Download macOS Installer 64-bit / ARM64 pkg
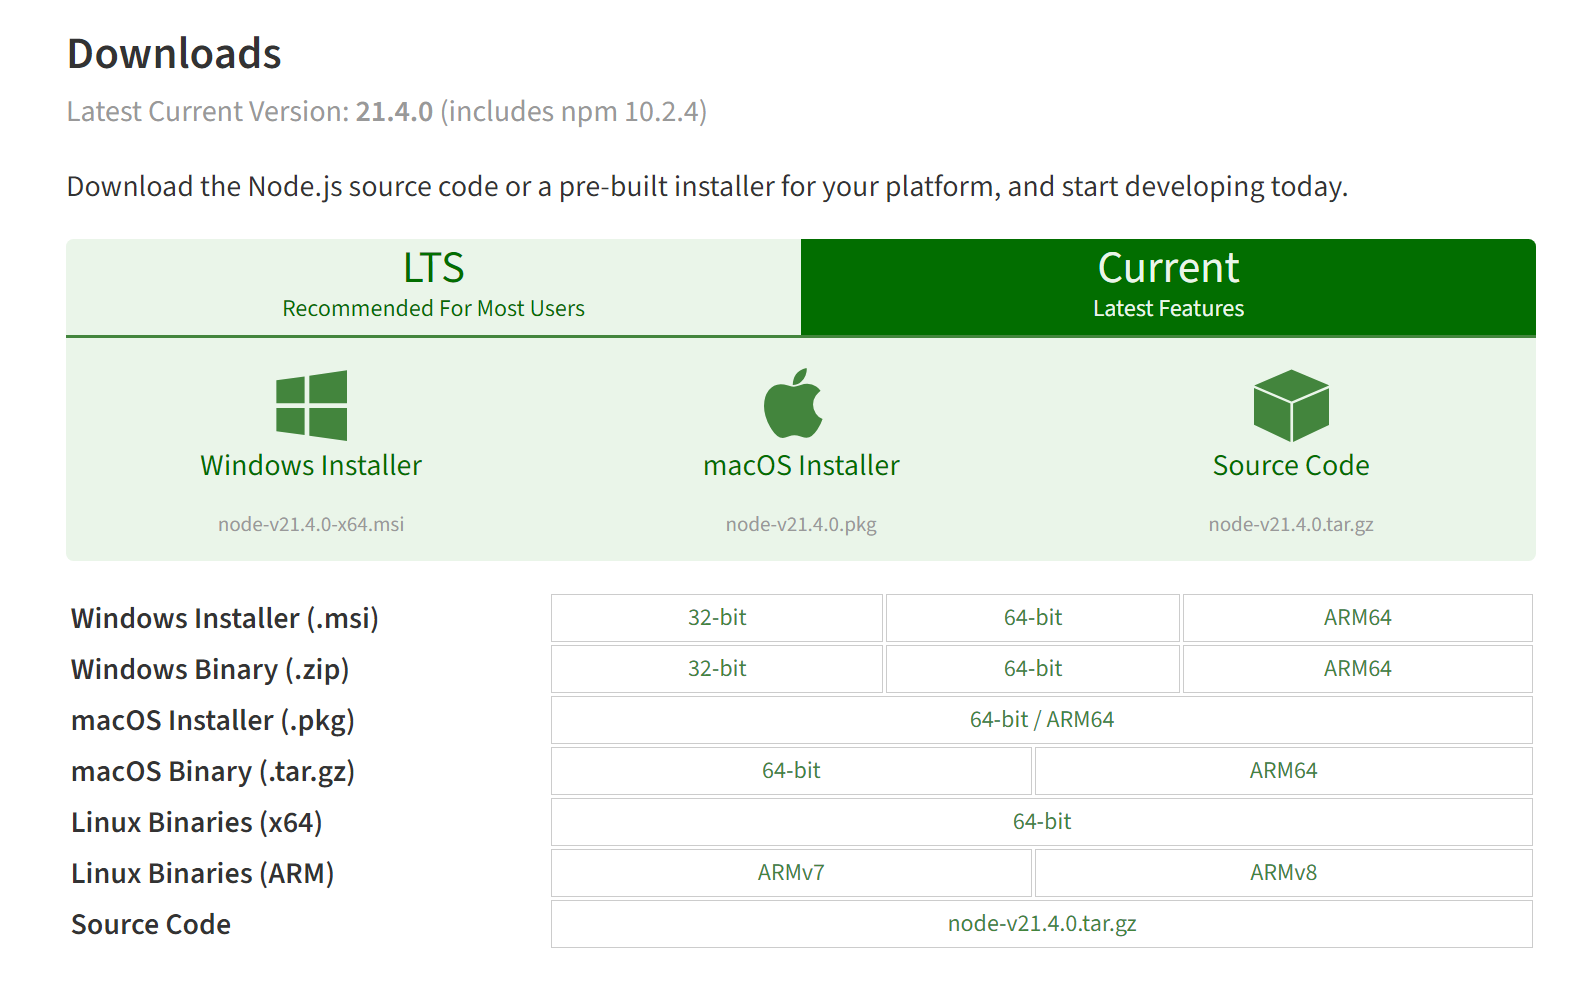The width and height of the screenshot is (1593, 994). click(x=1042, y=720)
